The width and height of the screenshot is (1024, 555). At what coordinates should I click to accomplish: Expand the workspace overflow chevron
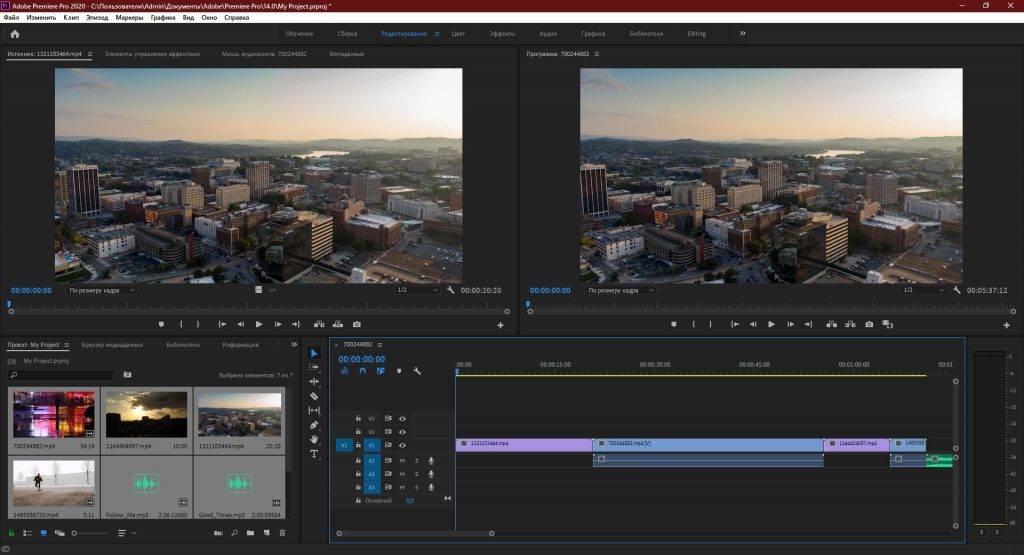click(742, 34)
